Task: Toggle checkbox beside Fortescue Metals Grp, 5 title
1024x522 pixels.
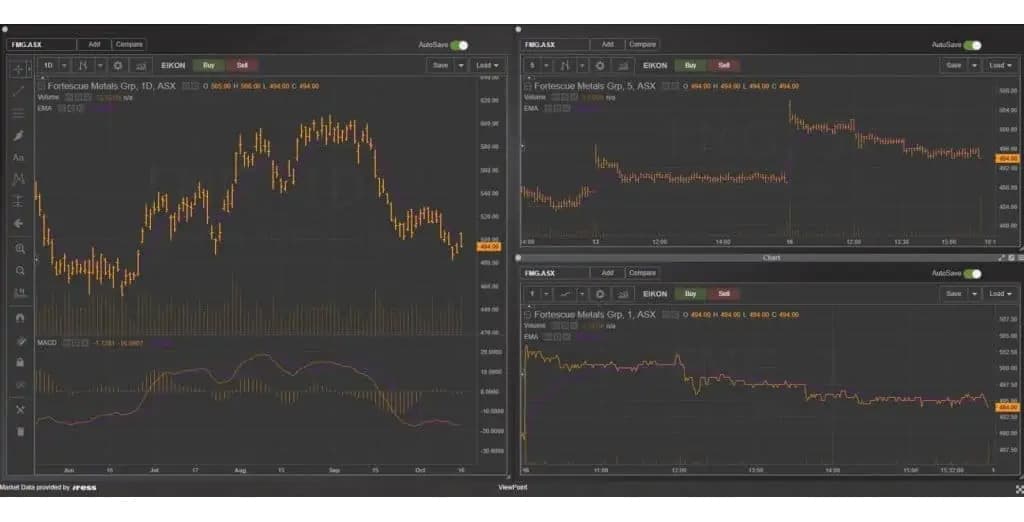Action: pos(528,86)
